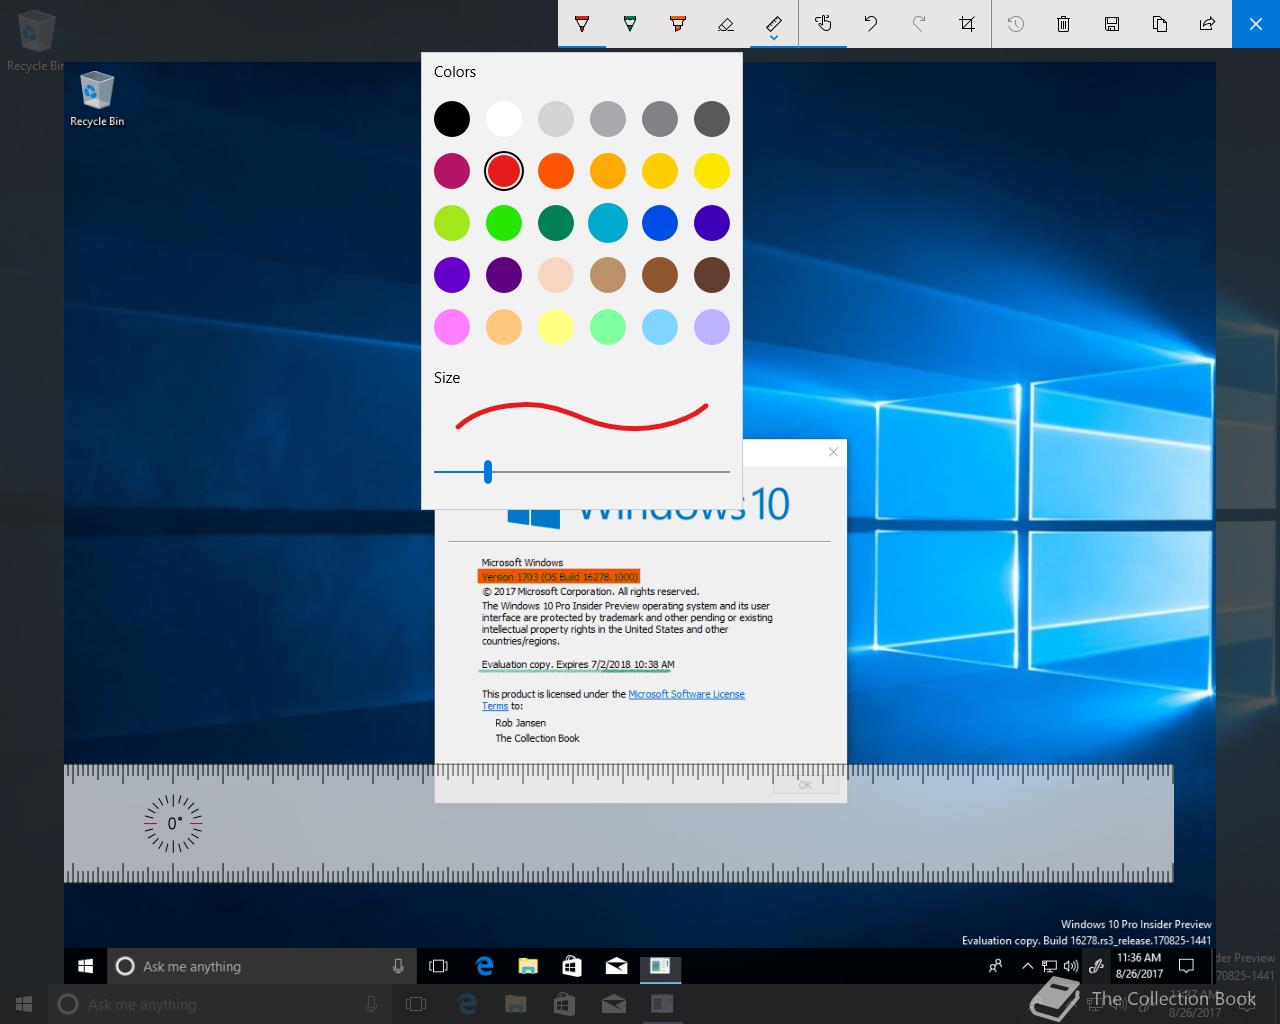Click OK in About Windows dialog
The width and height of the screenshot is (1280, 1024).
coord(805,785)
